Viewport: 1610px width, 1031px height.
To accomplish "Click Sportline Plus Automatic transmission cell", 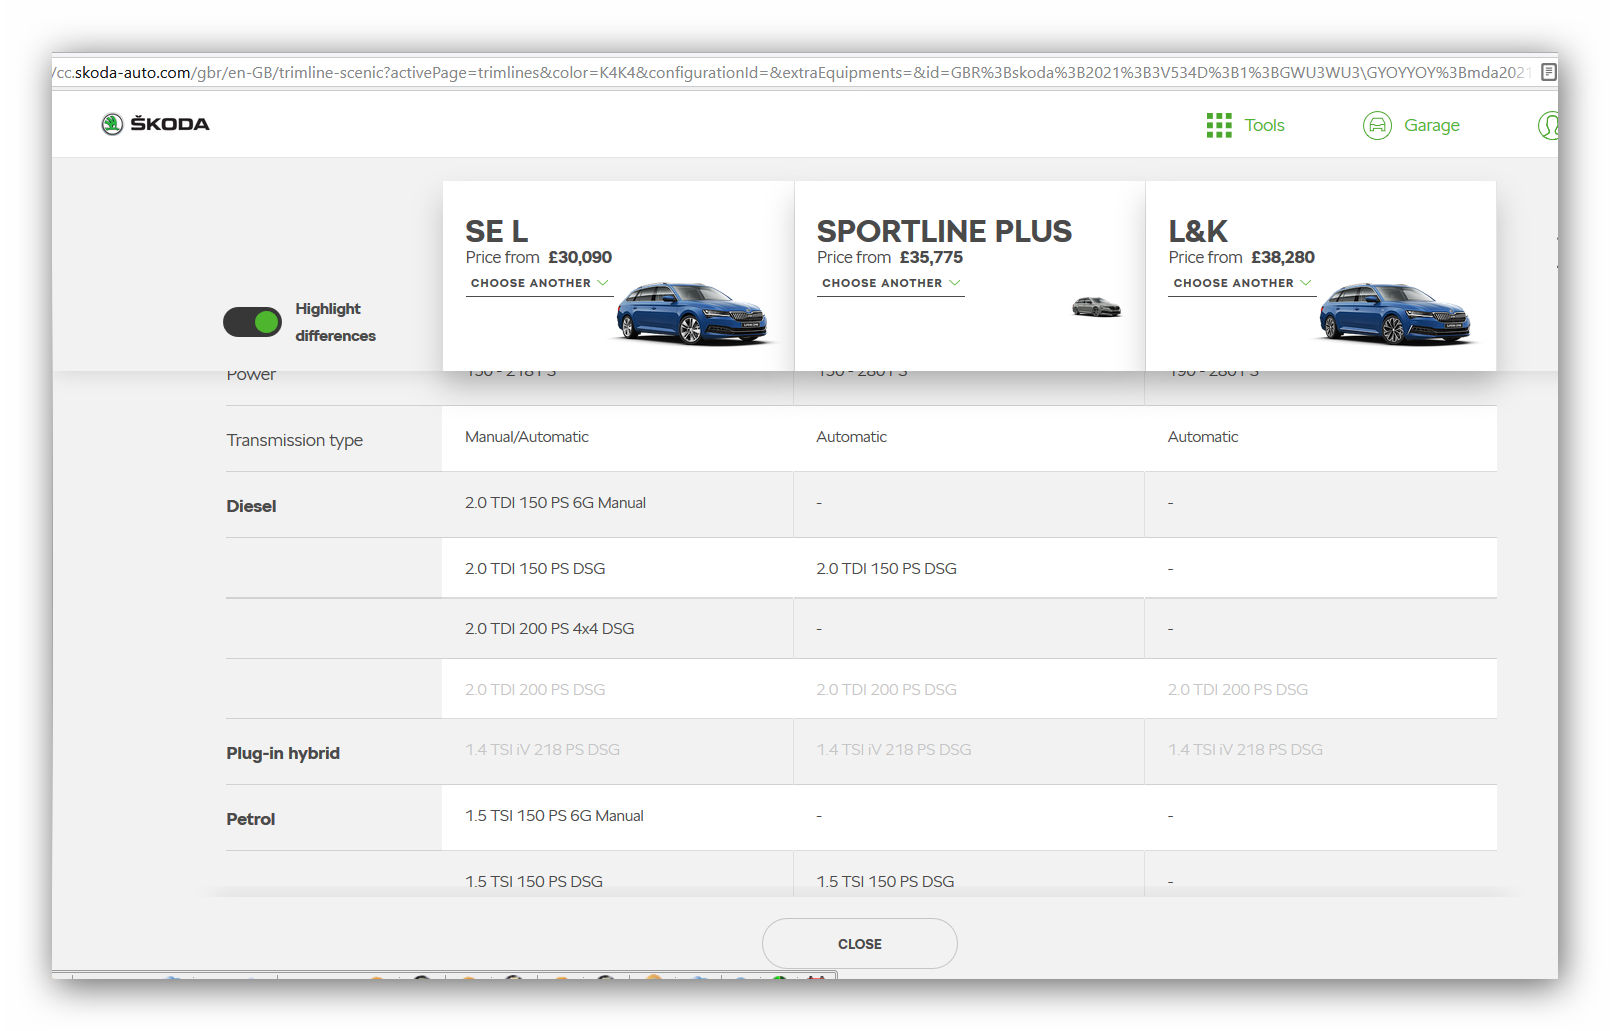I will pyautogui.click(x=851, y=437).
